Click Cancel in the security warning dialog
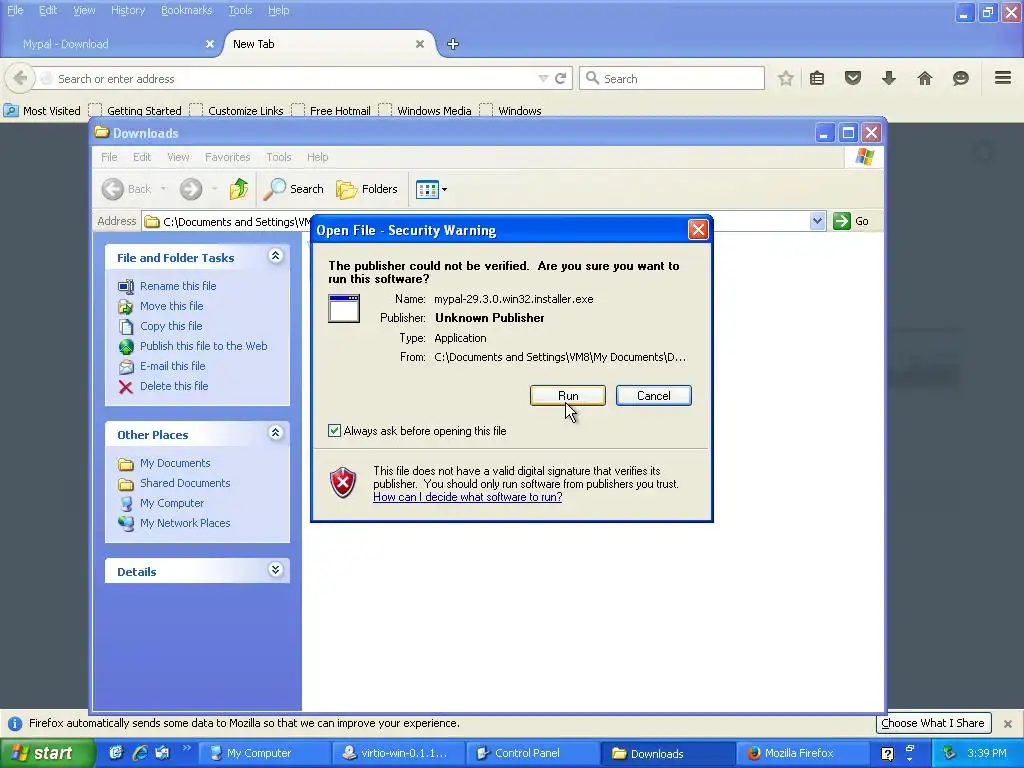The image size is (1024, 768). point(653,396)
